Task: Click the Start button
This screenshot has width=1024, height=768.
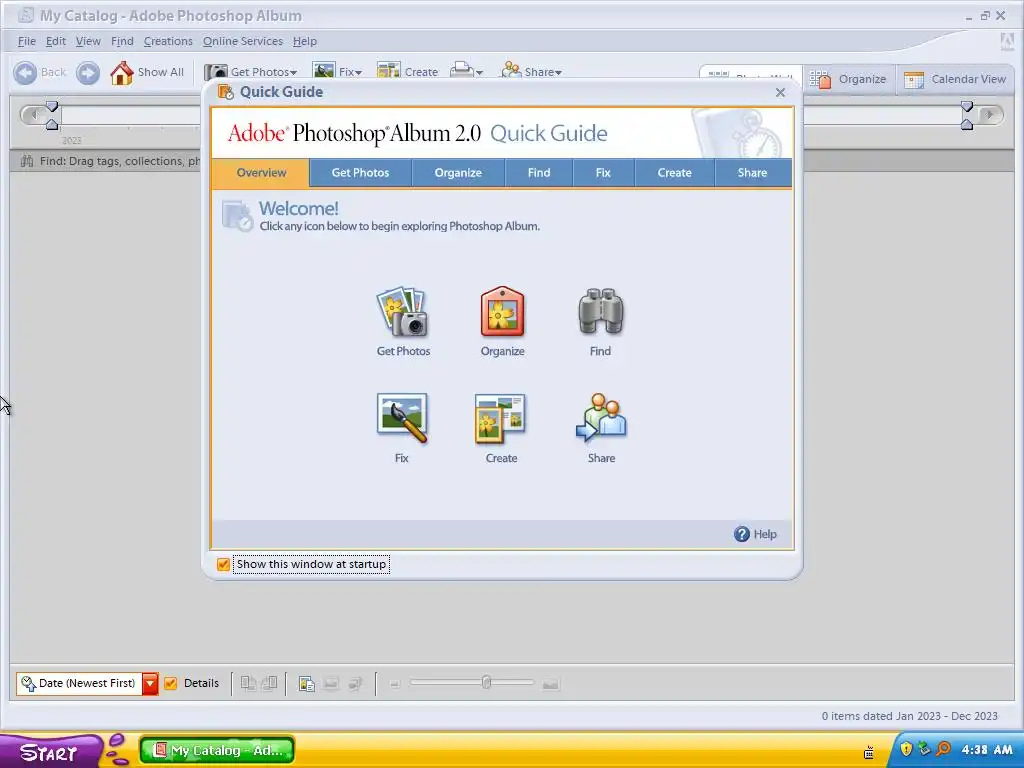Action: [50, 751]
